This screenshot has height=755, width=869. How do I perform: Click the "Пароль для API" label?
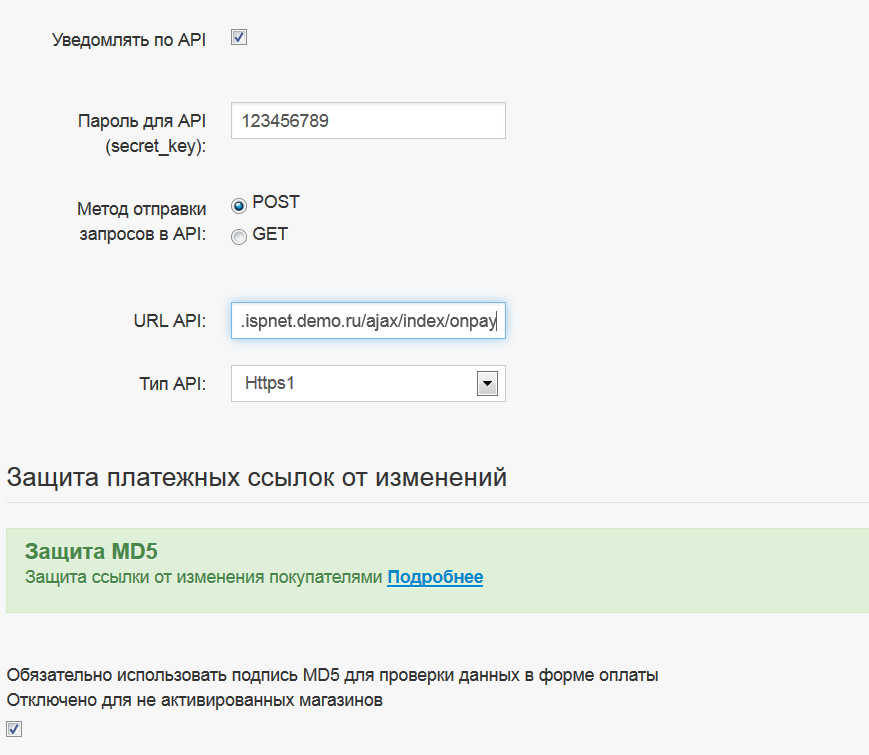pyautogui.click(x=142, y=121)
